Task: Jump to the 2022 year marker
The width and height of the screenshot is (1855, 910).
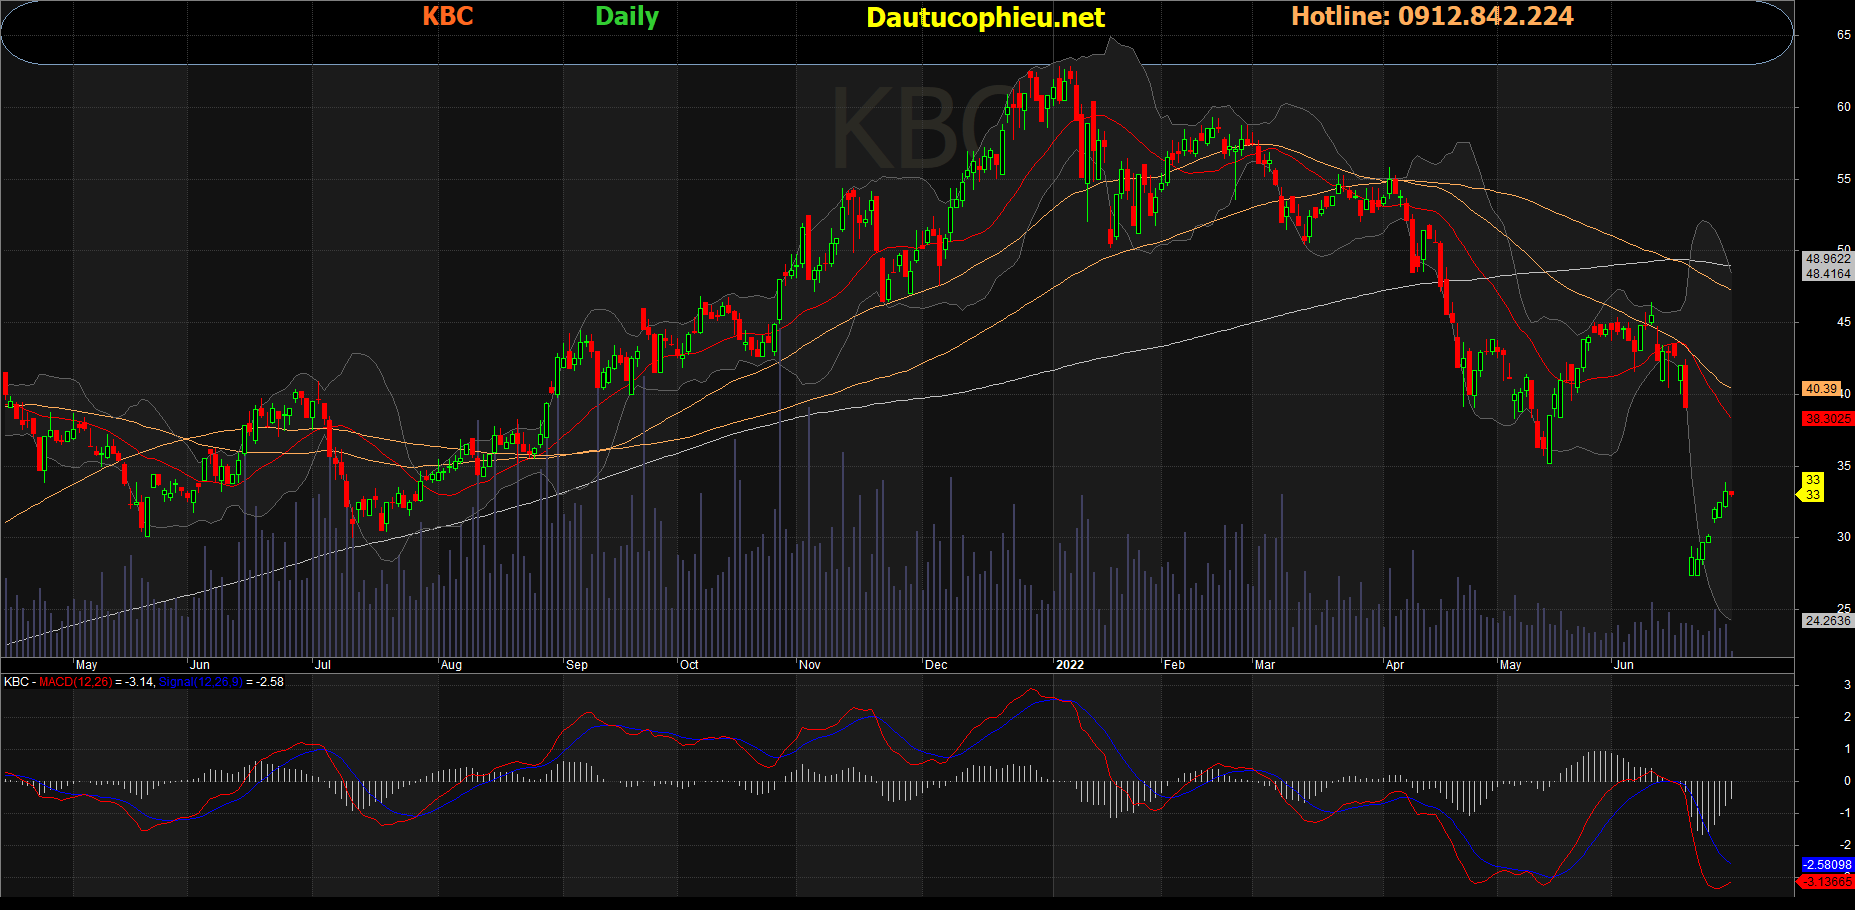Action: point(1069,665)
